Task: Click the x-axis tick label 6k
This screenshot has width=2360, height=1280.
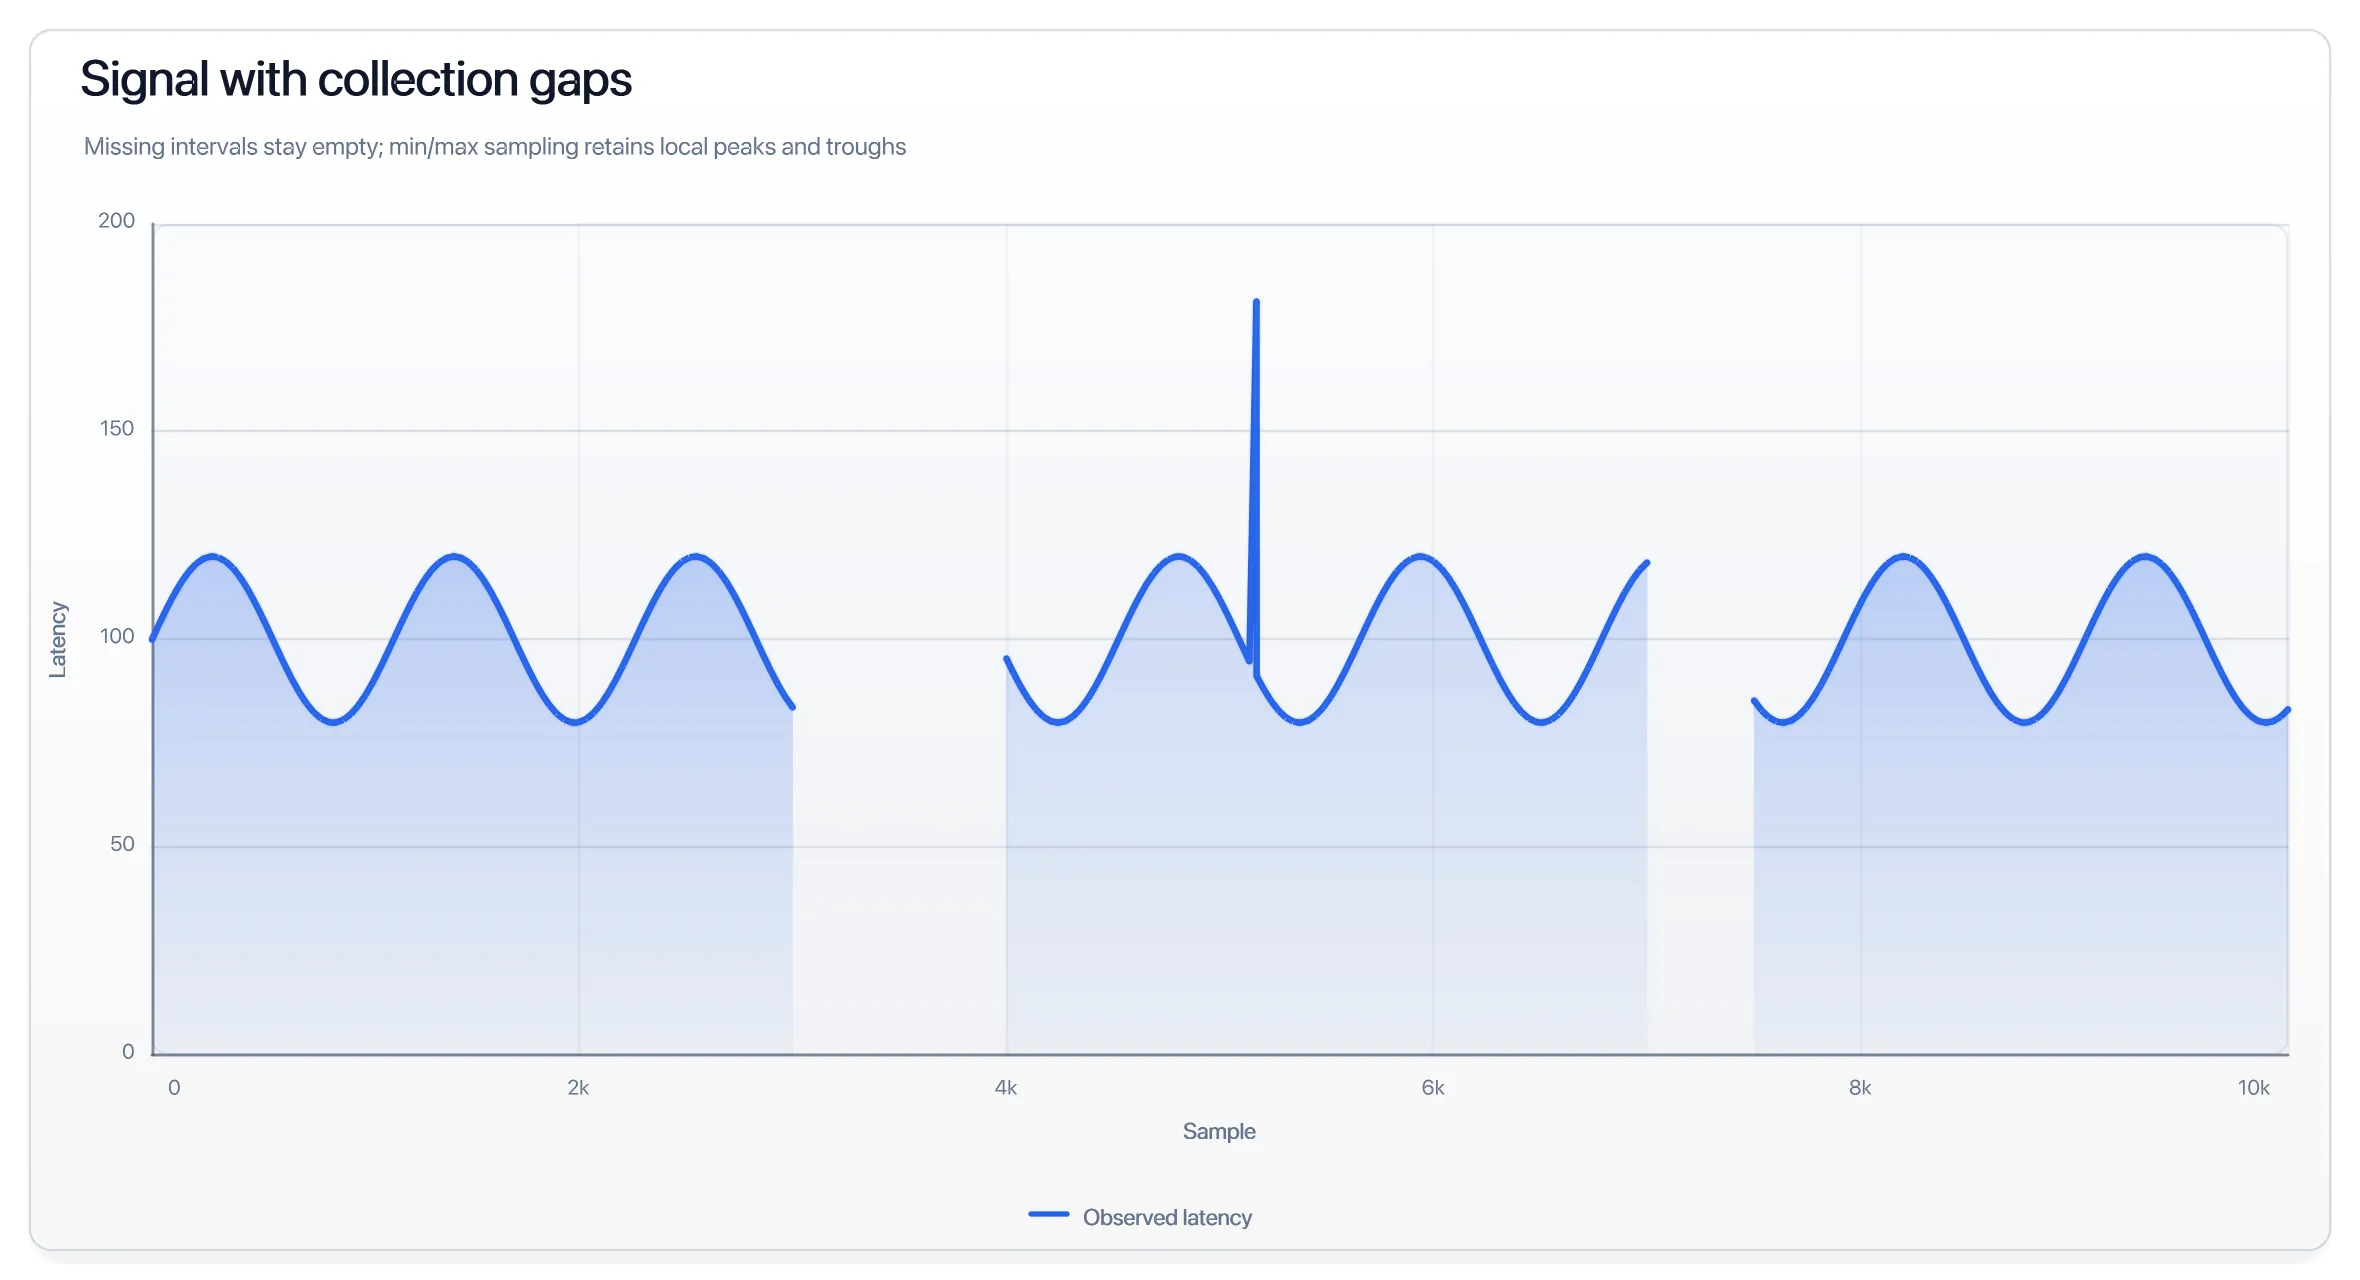Action: tap(1433, 1088)
